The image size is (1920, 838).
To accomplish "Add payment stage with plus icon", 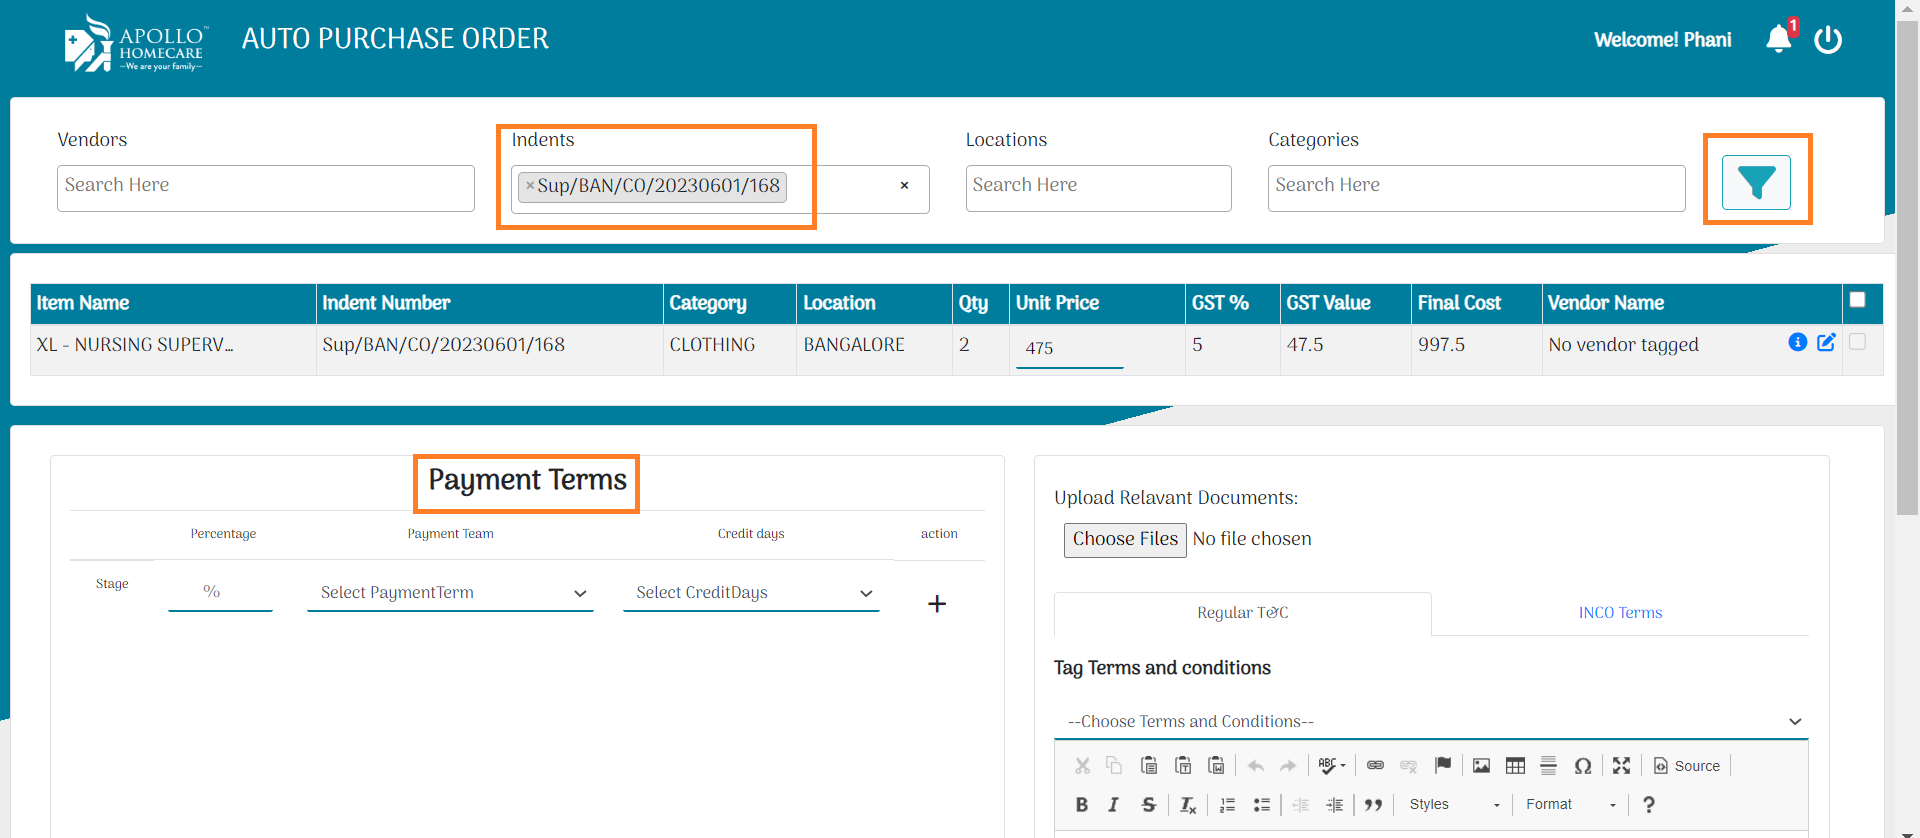I will (937, 604).
